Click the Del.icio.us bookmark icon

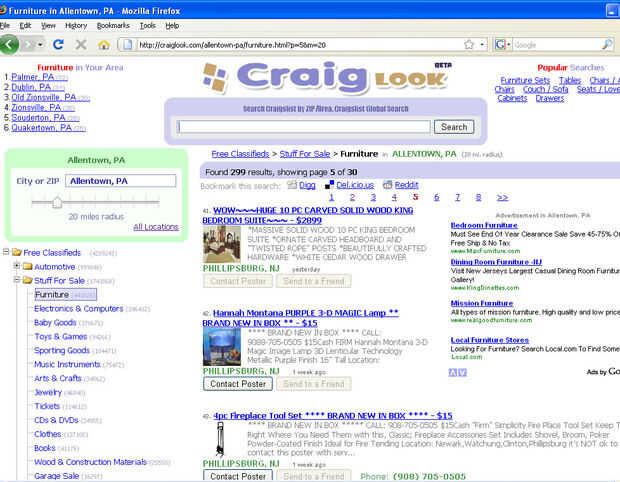[x=329, y=185]
